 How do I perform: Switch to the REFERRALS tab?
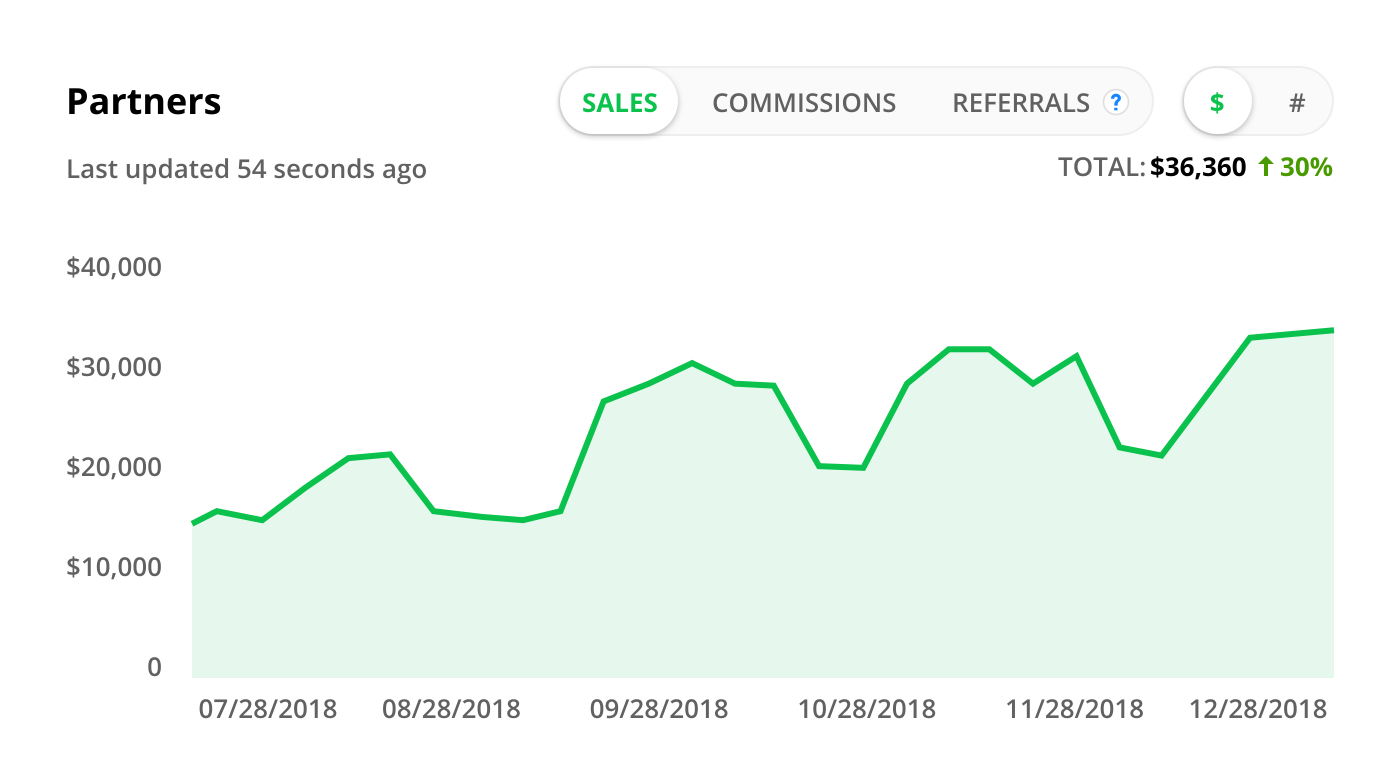1021,101
